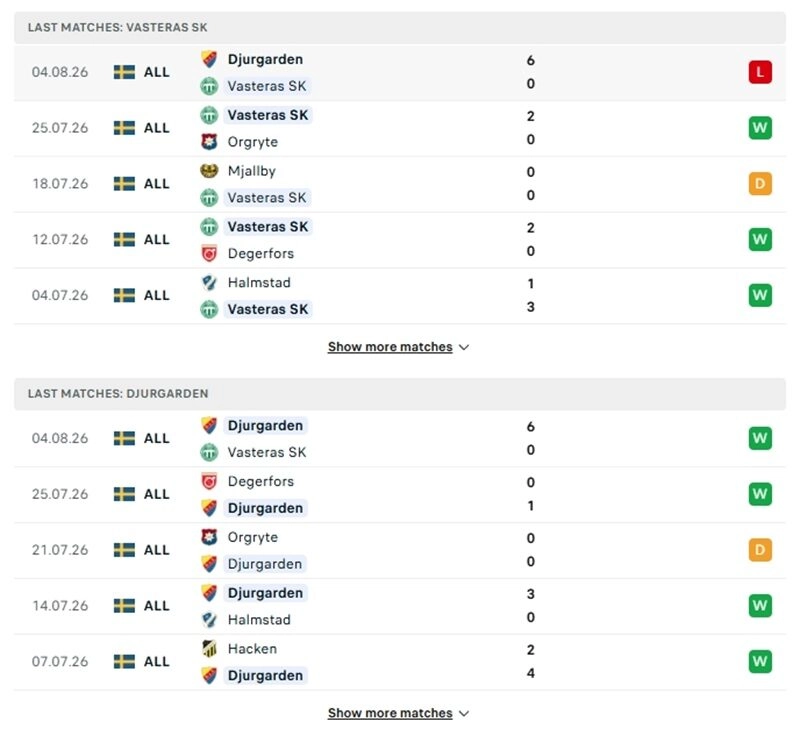Click the Djurgarden crest in the top 04.08.26 match
Screen dimensions: 800x736
coord(209,59)
